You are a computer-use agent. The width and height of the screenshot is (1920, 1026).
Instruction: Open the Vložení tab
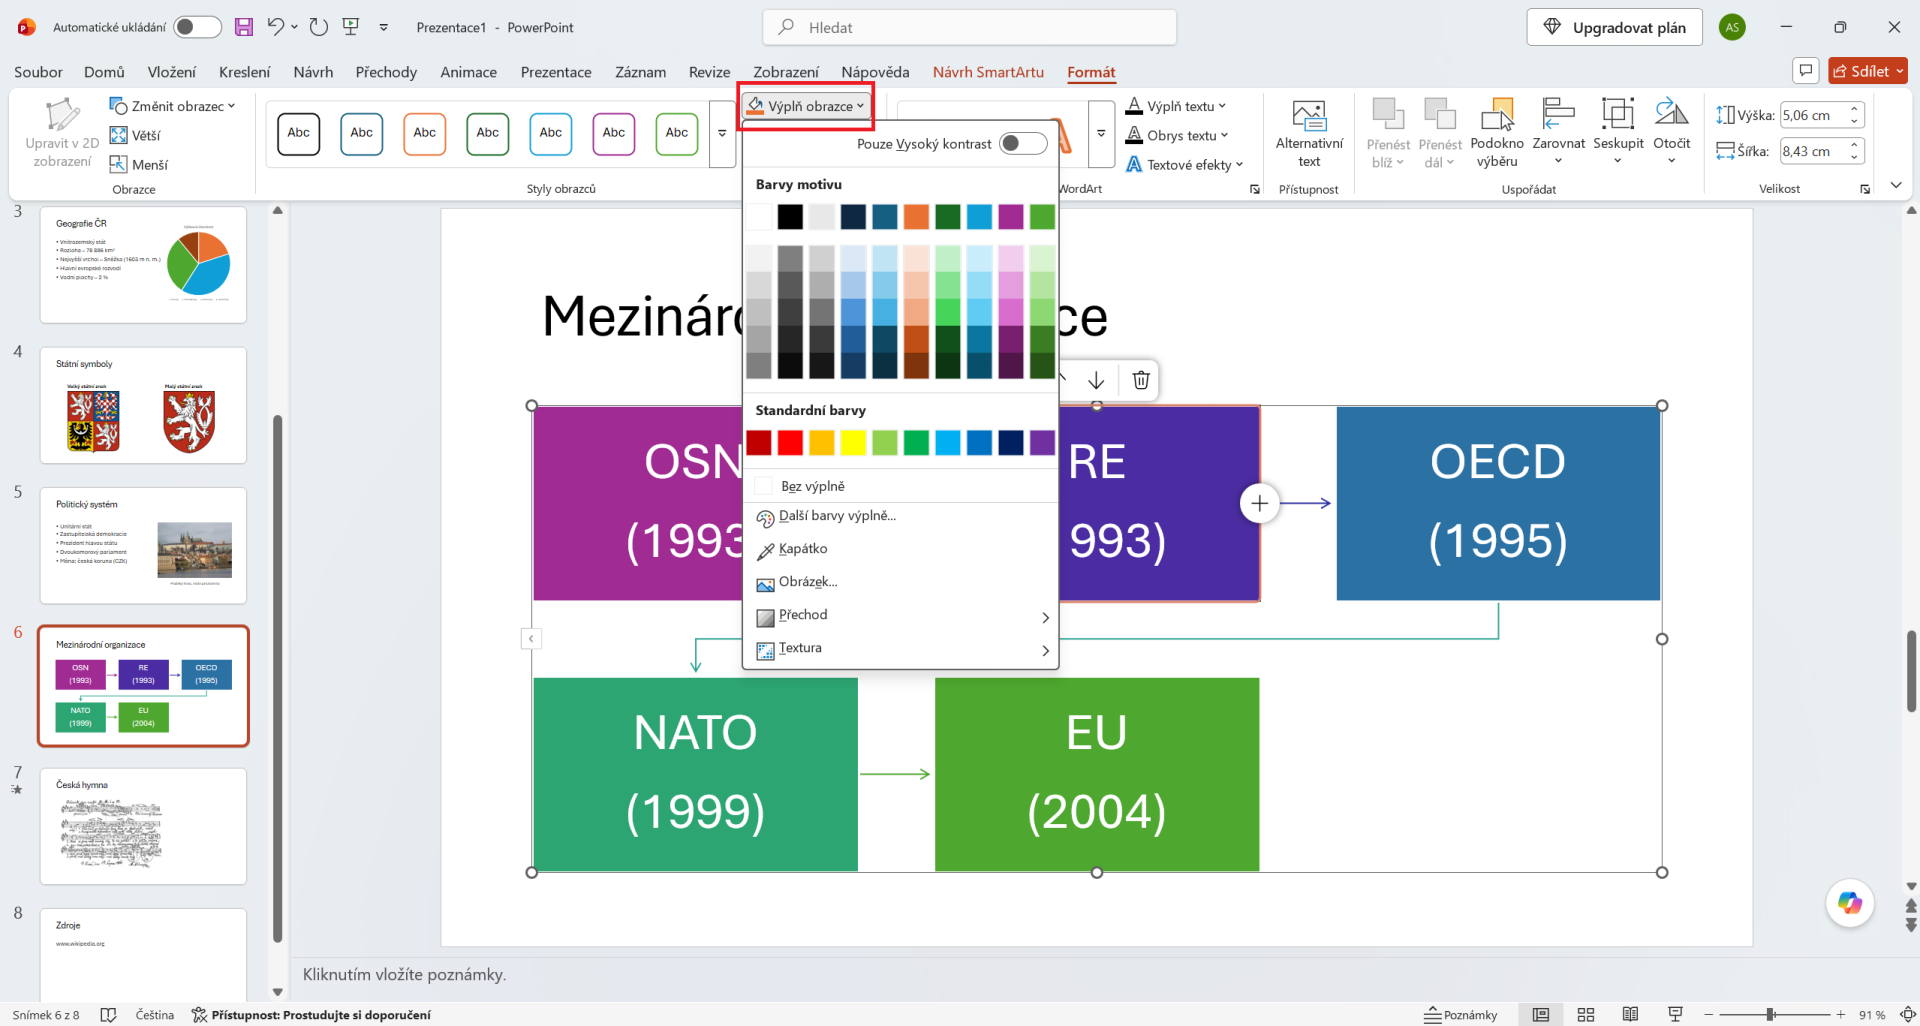click(172, 72)
